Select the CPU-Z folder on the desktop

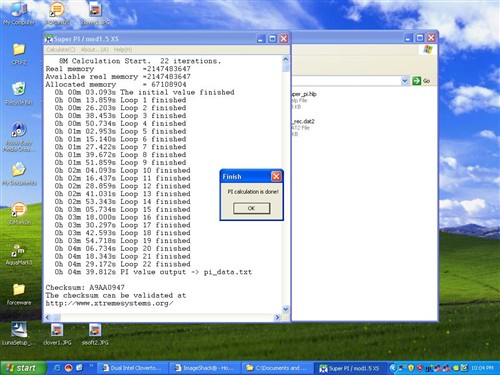coord(19,54)
